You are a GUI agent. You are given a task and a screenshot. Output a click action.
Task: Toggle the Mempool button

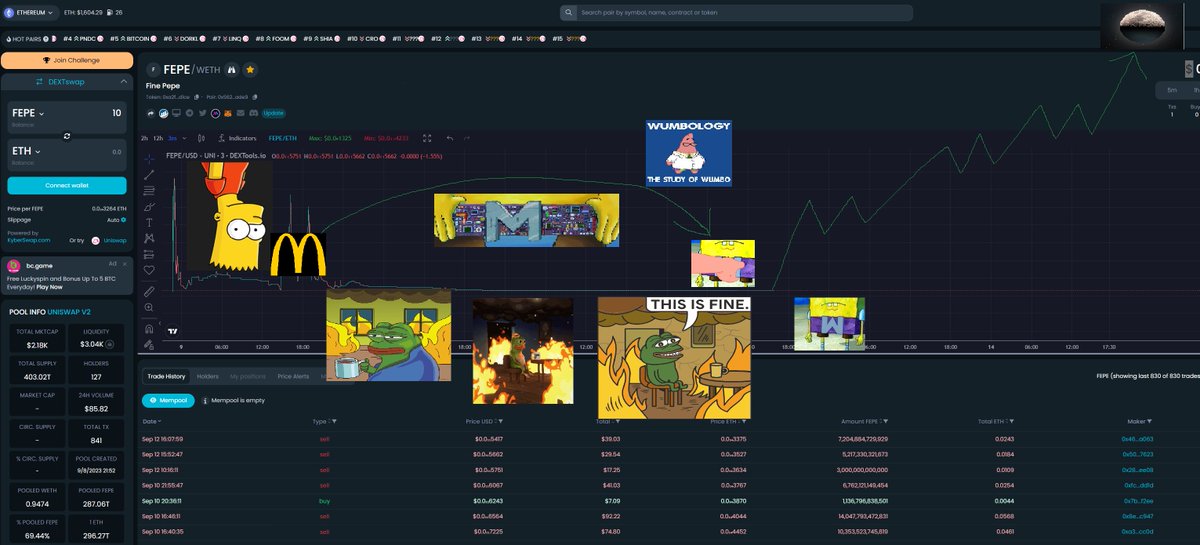168,400
